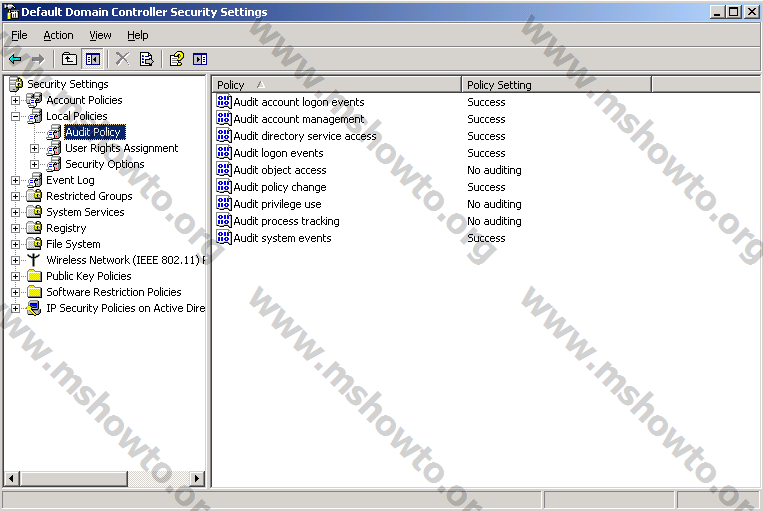
Task: Click 'No auditing' for Audit process tracking
Action: coord(494,221)
